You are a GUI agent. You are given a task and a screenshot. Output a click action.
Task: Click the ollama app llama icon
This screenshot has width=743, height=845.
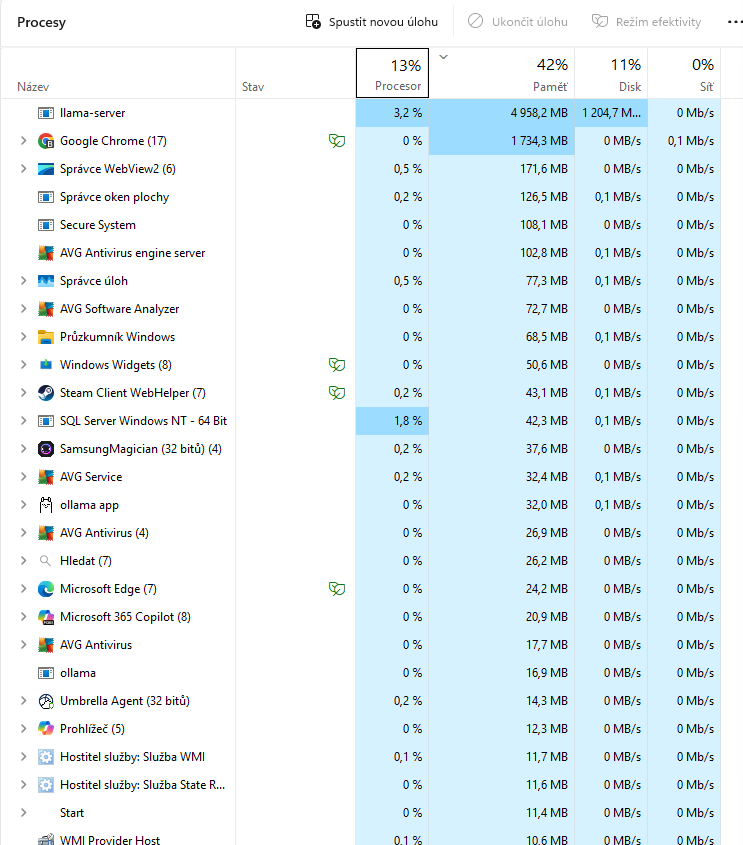(x=46, y=505)
